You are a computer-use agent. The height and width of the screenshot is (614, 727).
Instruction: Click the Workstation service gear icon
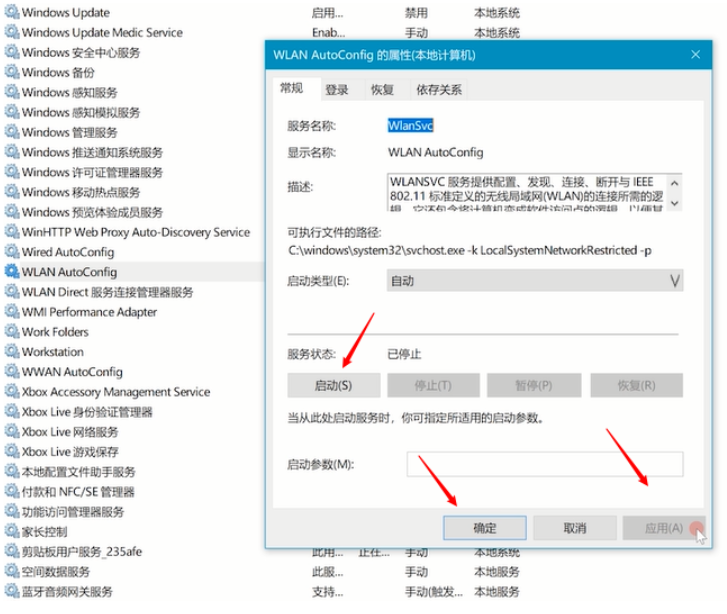[11, 352]
